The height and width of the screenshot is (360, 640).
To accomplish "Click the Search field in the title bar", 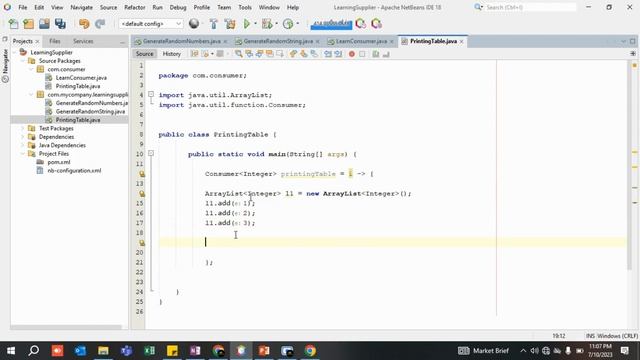I will coord(531,7).
